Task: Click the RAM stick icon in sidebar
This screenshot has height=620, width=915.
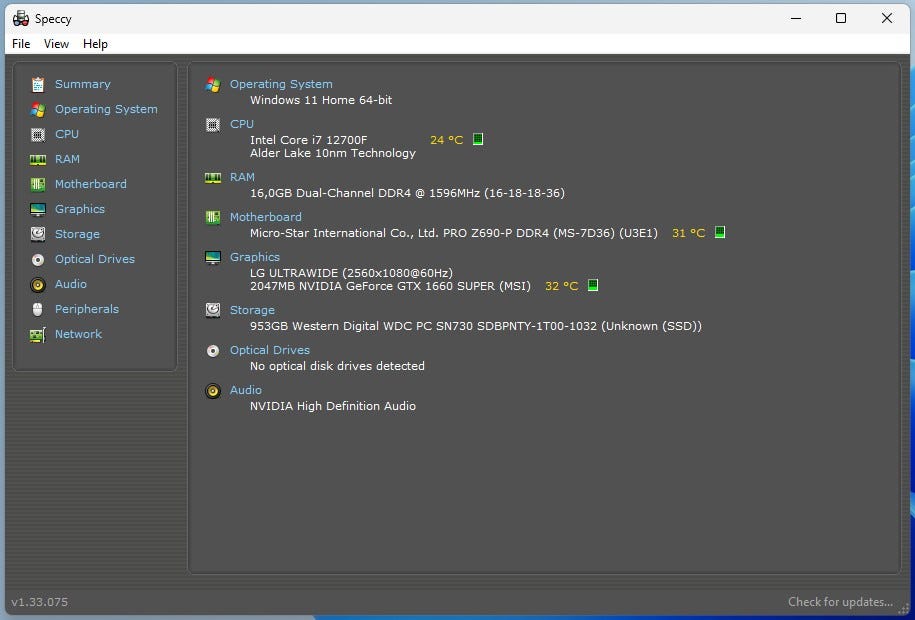Action: point(38,159)
